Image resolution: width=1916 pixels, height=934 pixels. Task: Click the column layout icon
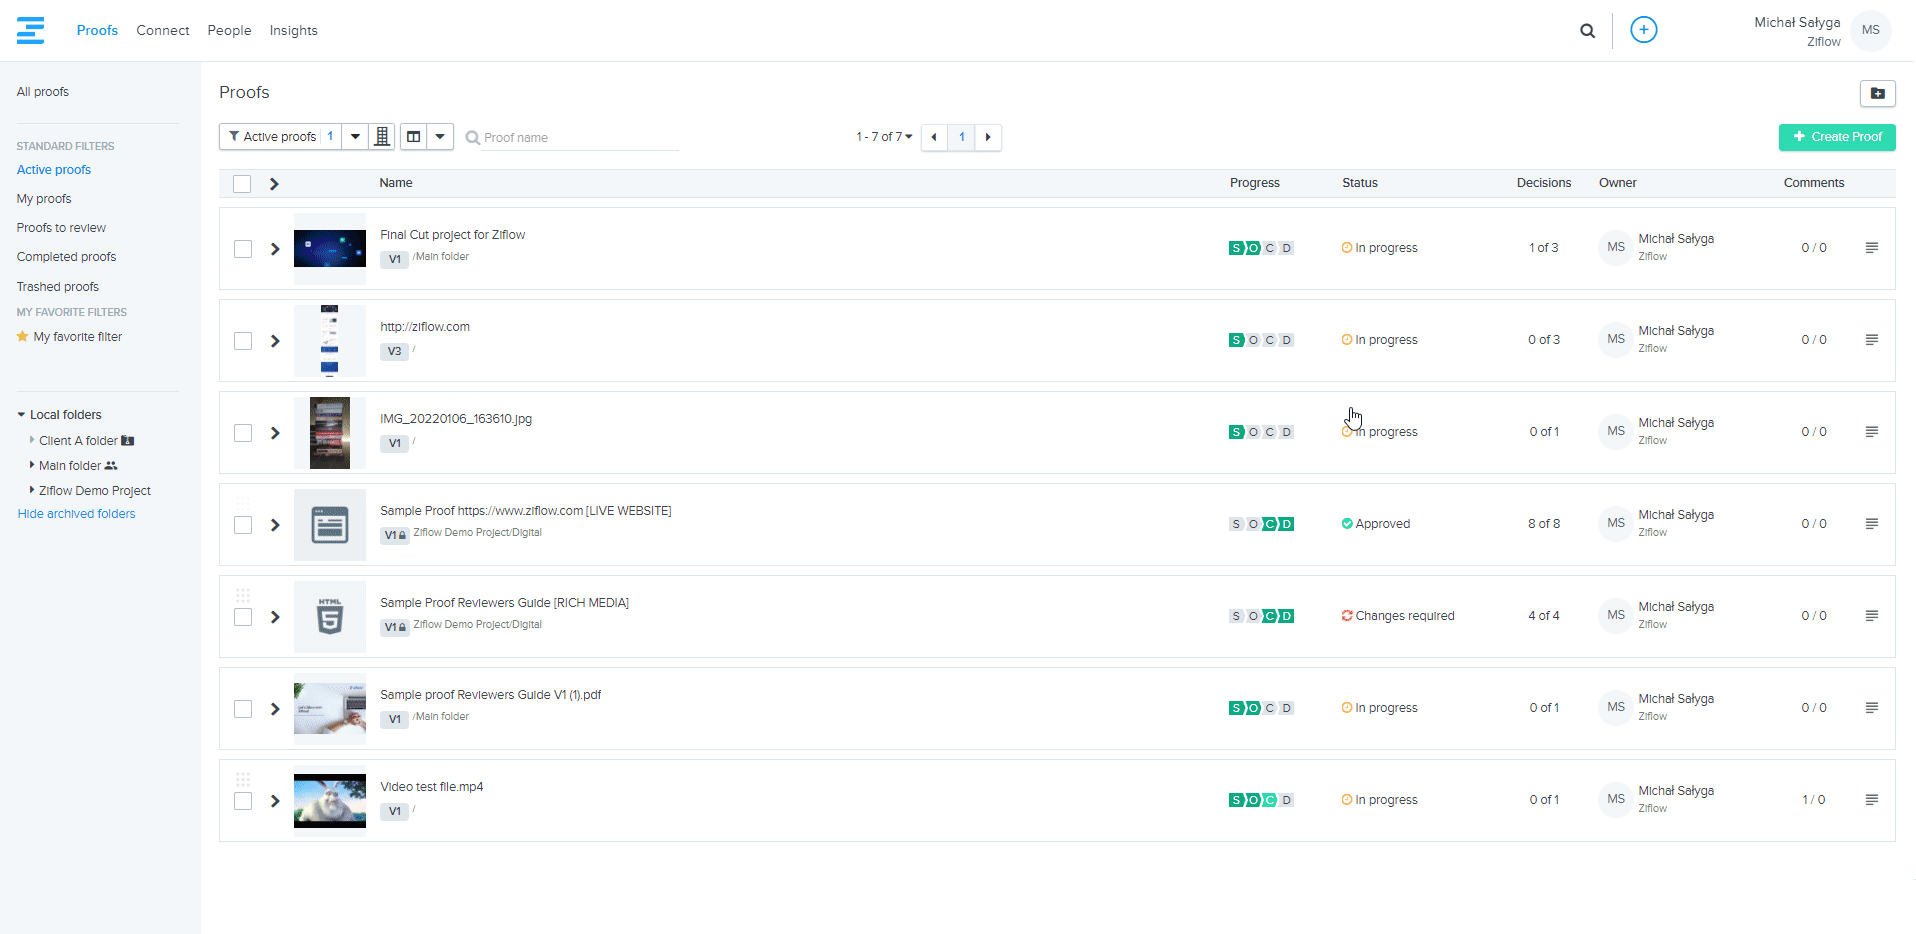(413, 137)
